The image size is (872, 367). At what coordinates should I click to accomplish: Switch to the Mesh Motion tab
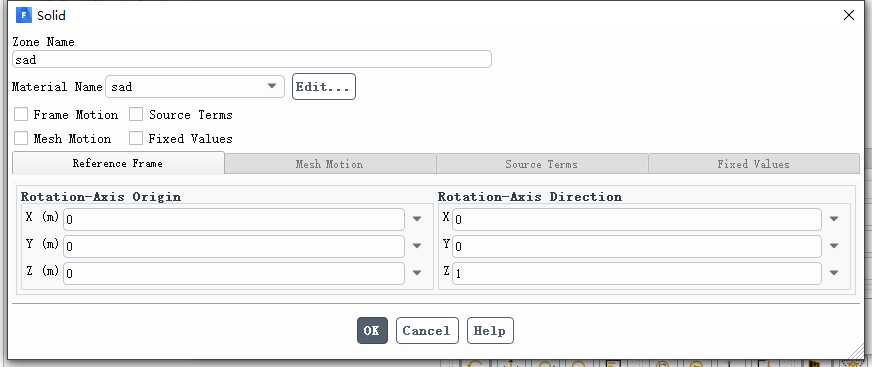click(330, 164)
